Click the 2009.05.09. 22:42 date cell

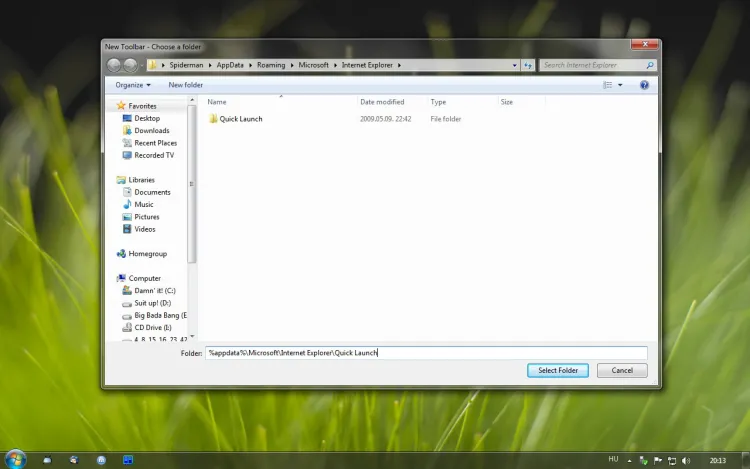pos(386,119)
